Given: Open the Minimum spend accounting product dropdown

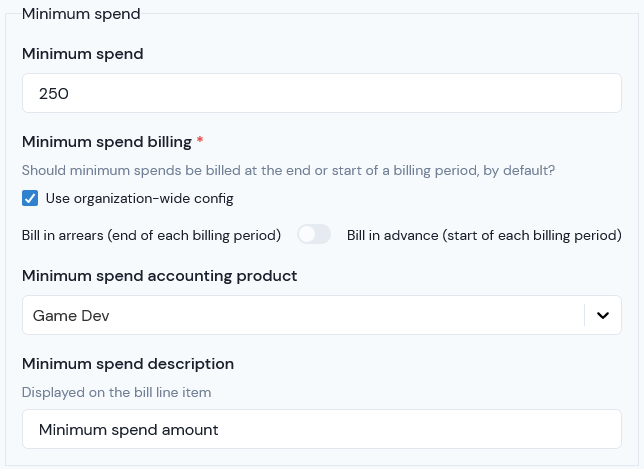Looking at the screenshot, I should point(322,315).
